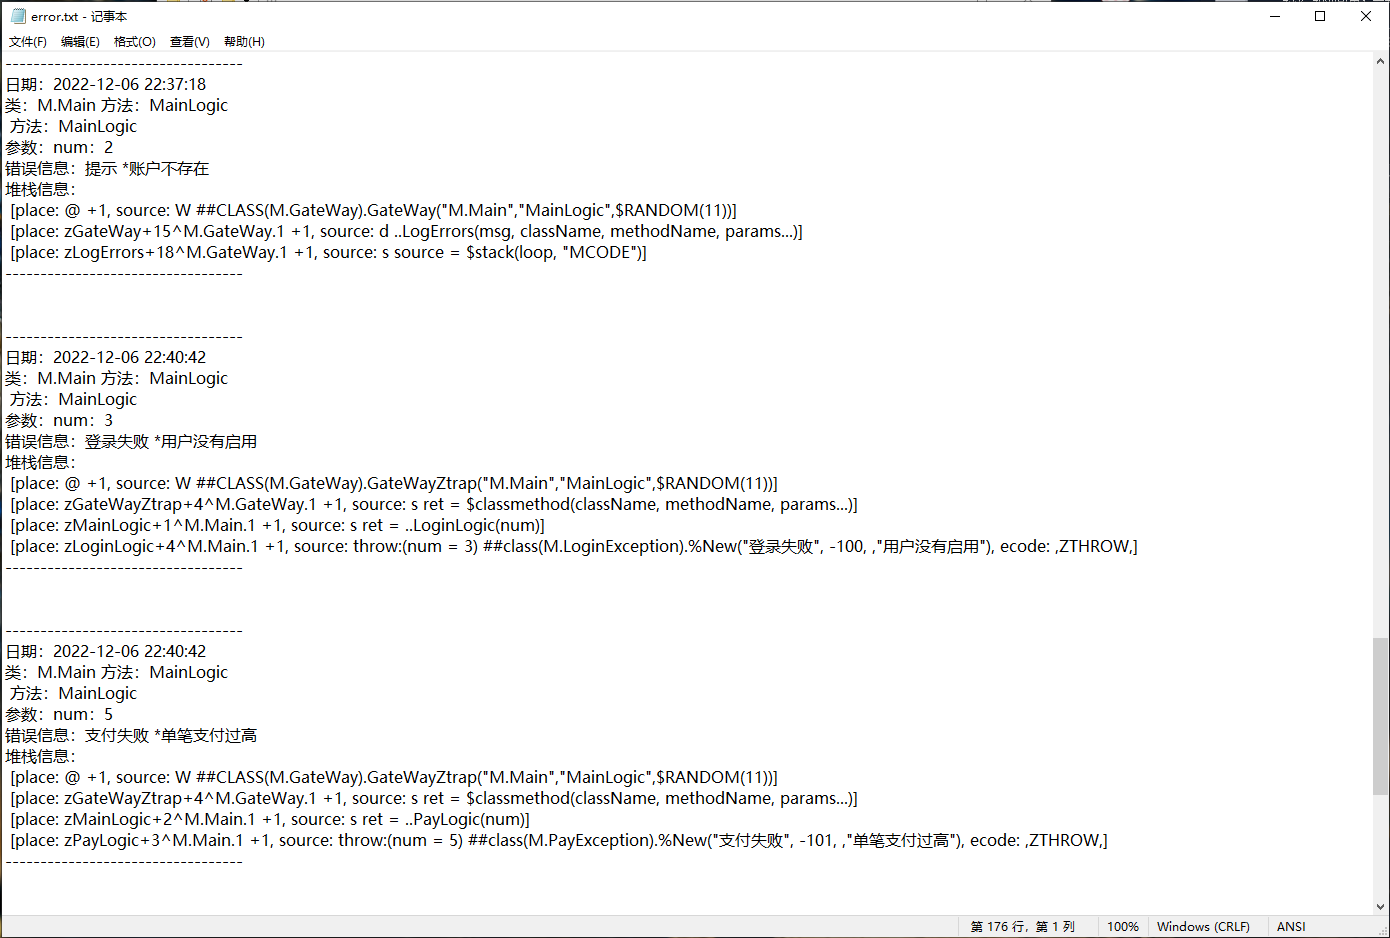The height and width of the screenshot is (938, 1390).
Task: Close the error.txt Notepad window
Action: (x=1366, y=16)
